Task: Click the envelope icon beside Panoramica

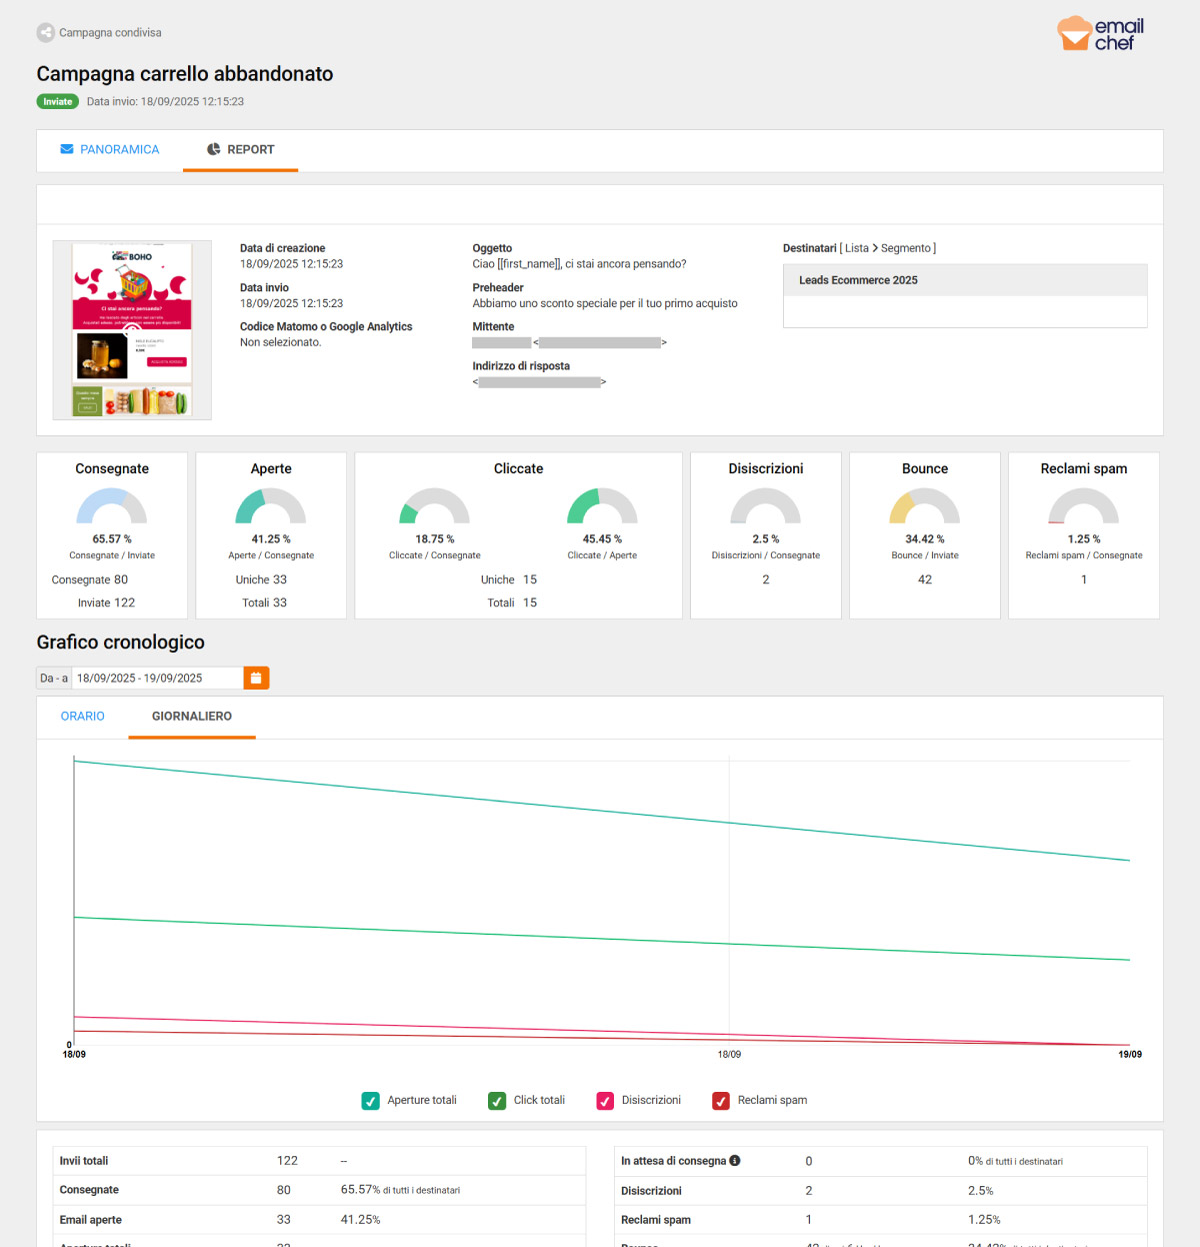Action: (x=67, y=149)
